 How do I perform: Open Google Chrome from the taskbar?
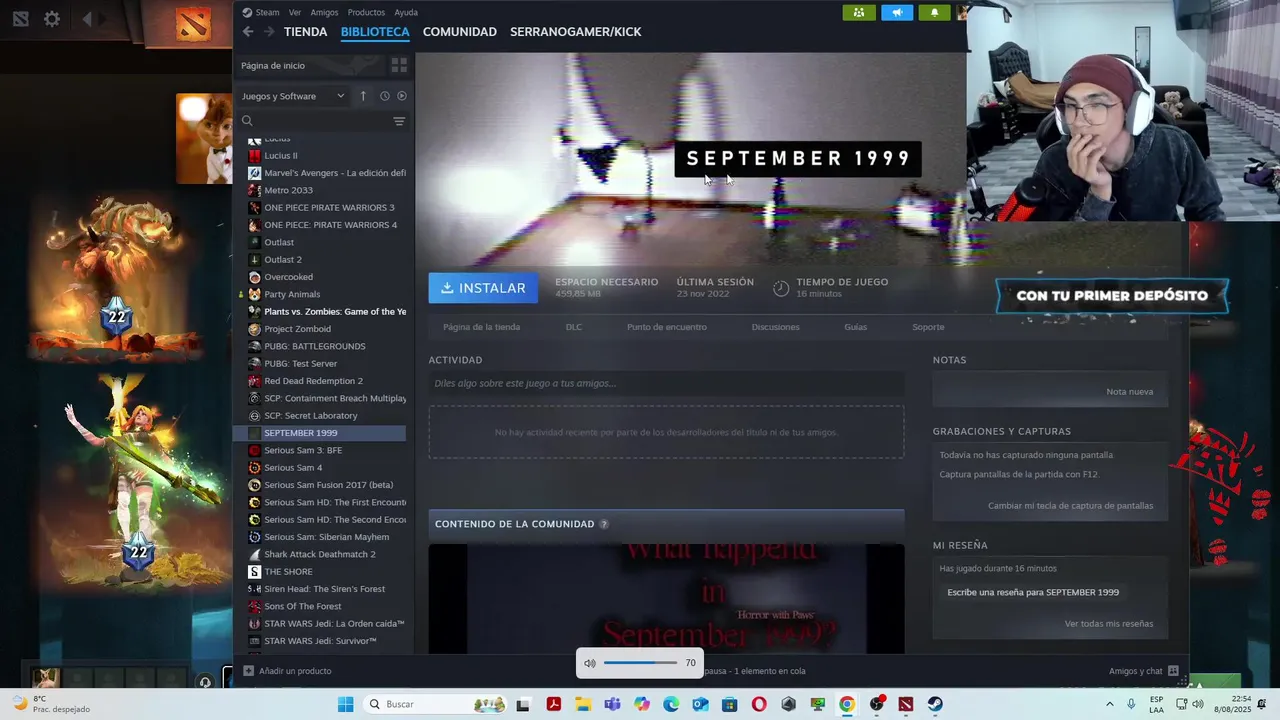847,704
